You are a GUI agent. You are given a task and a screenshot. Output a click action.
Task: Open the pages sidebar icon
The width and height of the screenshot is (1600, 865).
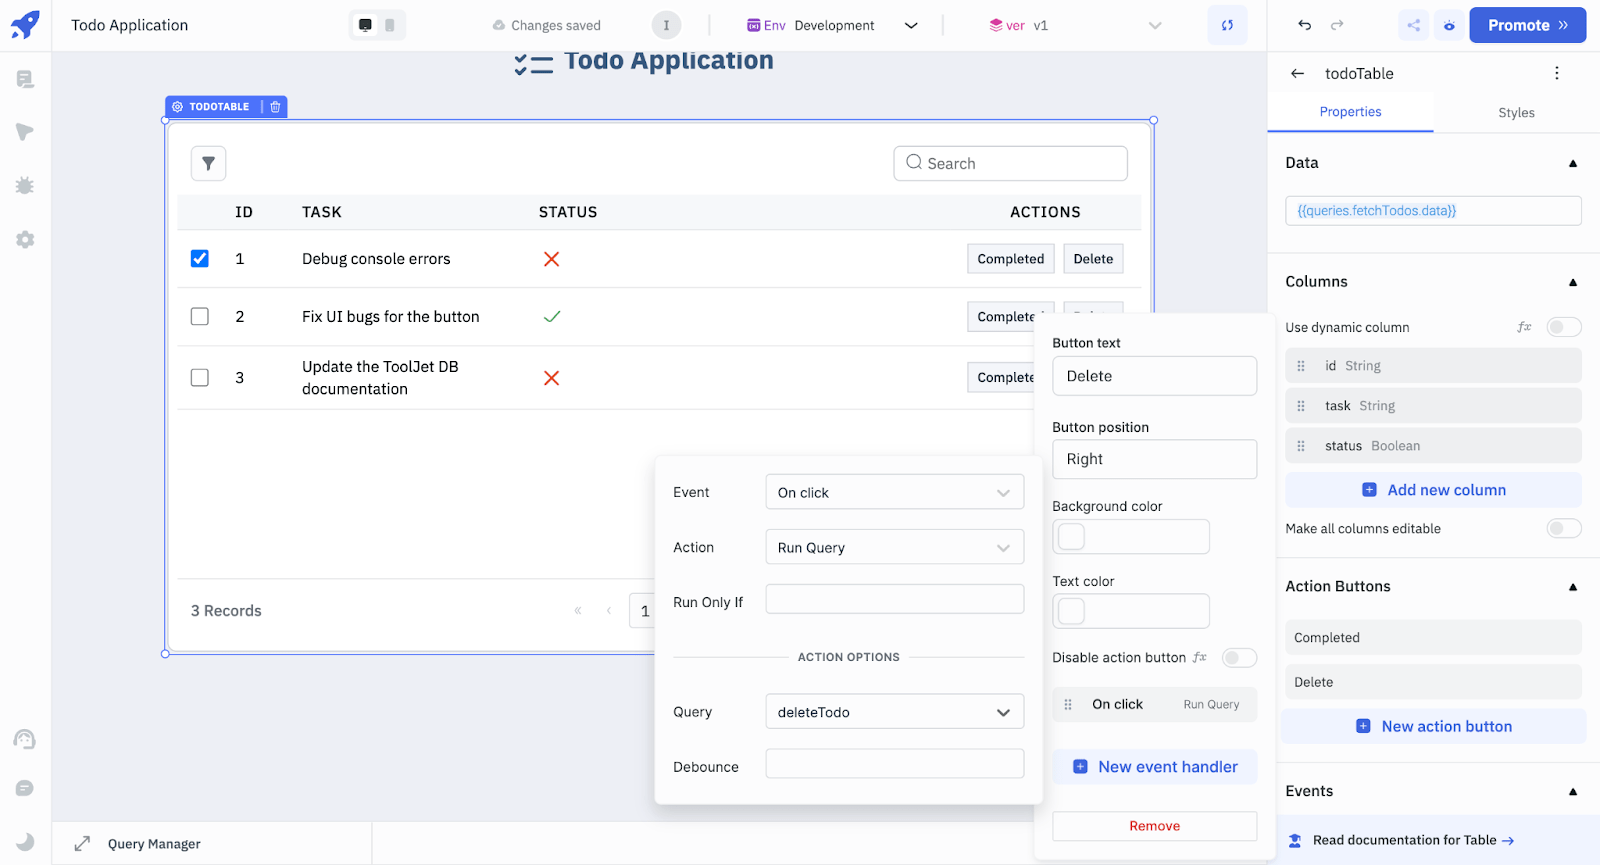tap(25, 79)
